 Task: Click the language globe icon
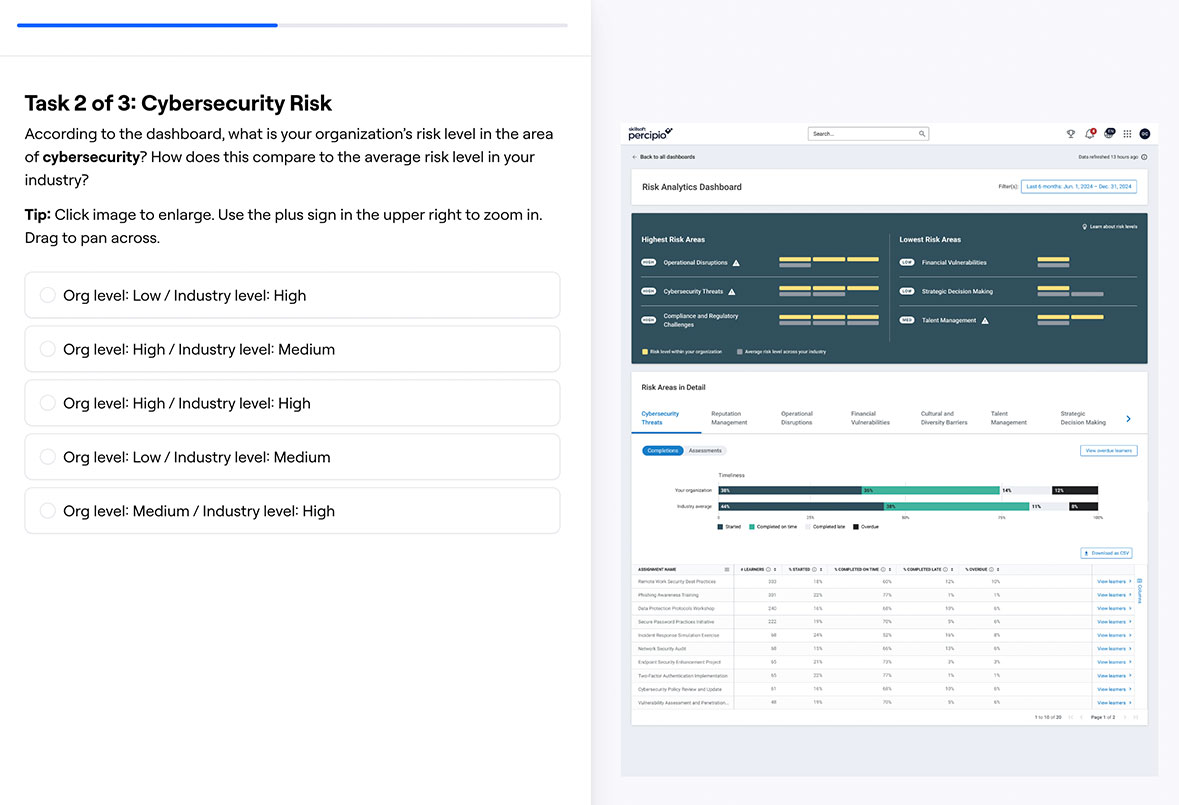pyautogui.click(x=1108, y=134)
